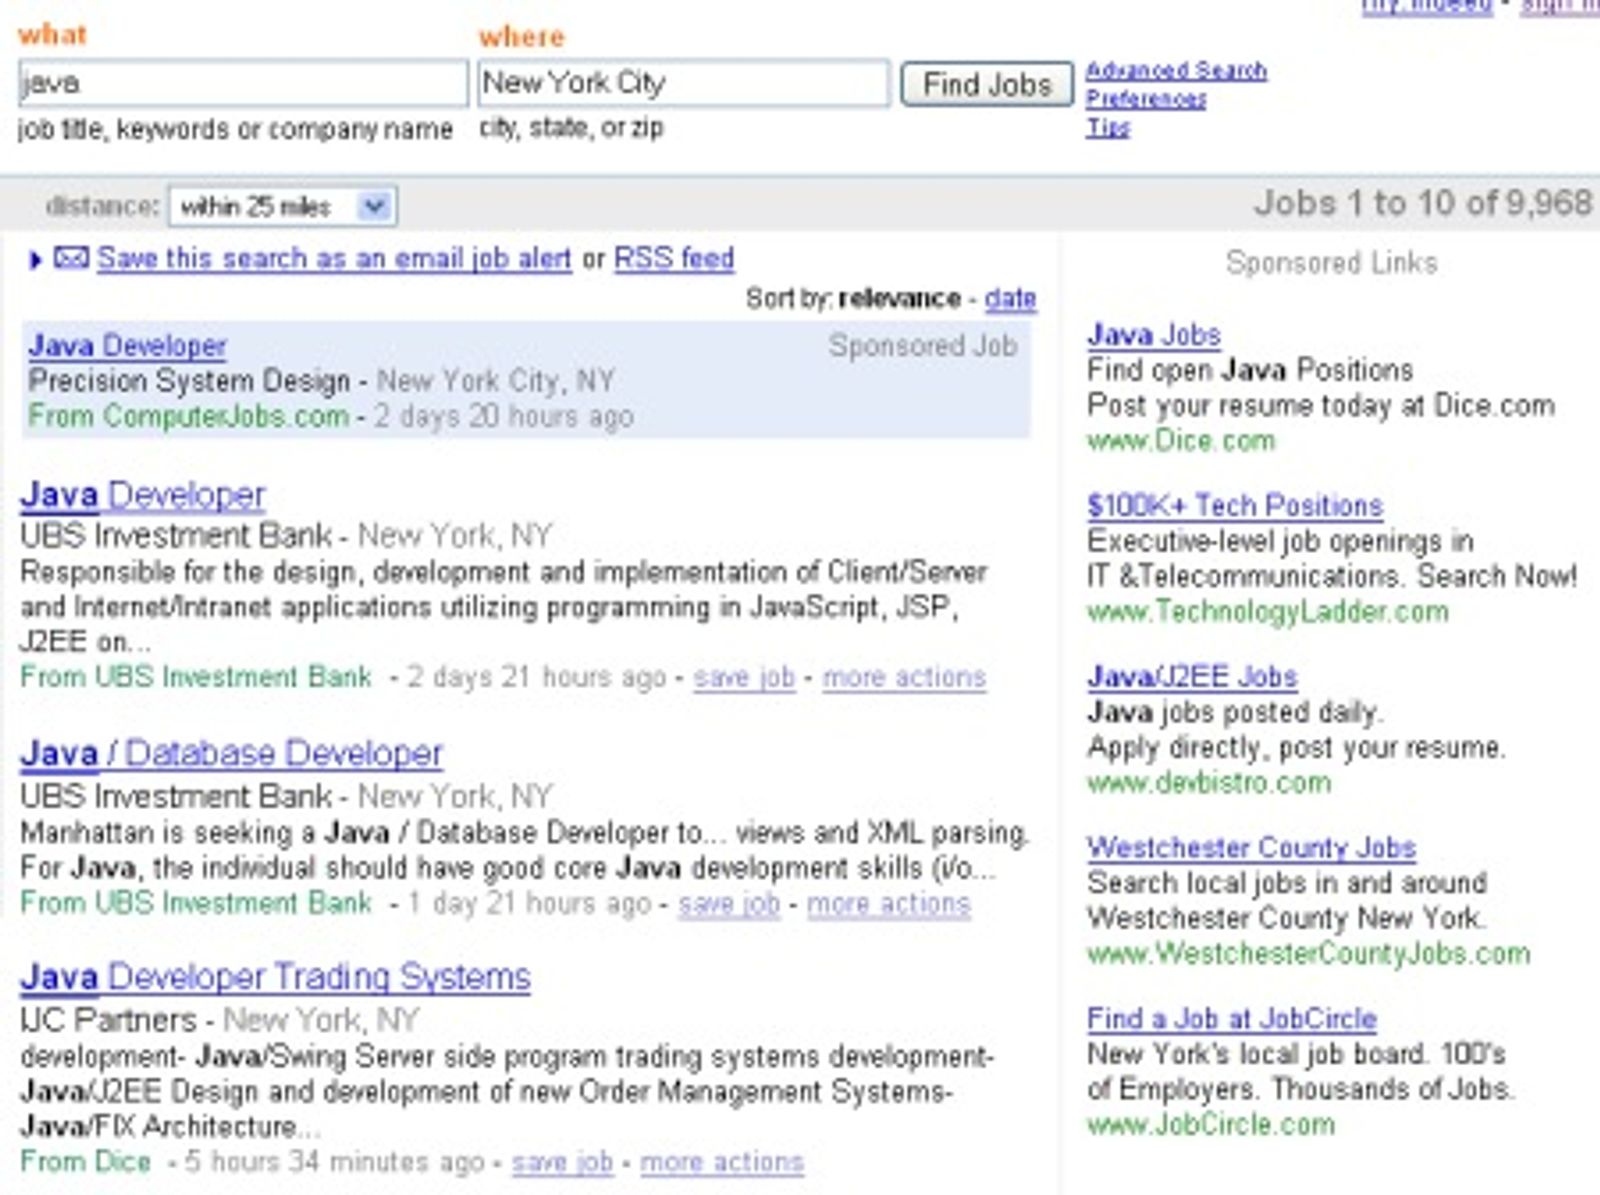Open the Java/J2EE Jobs sponsored link

(x=1192, y=676)
